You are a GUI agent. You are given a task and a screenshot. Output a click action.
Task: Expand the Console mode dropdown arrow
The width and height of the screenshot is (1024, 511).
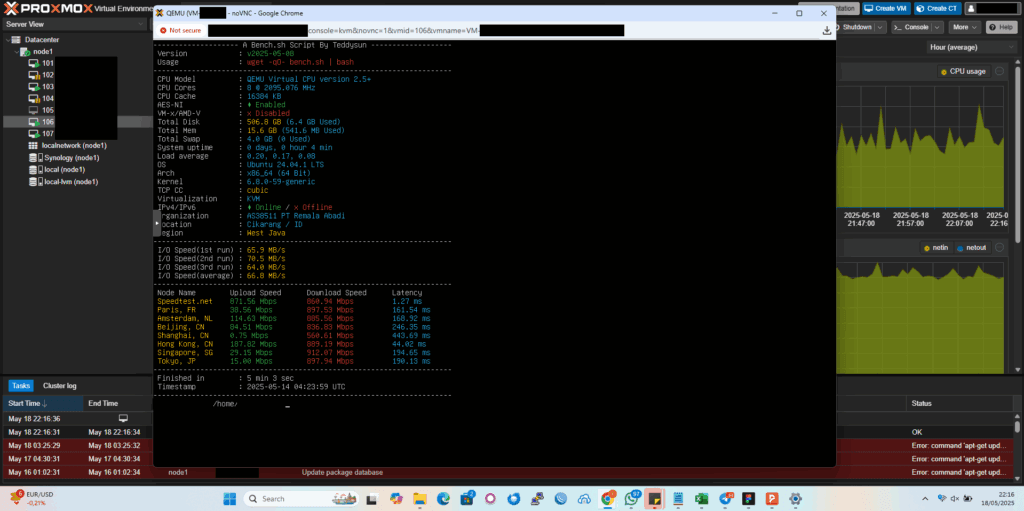pos(938,27)
